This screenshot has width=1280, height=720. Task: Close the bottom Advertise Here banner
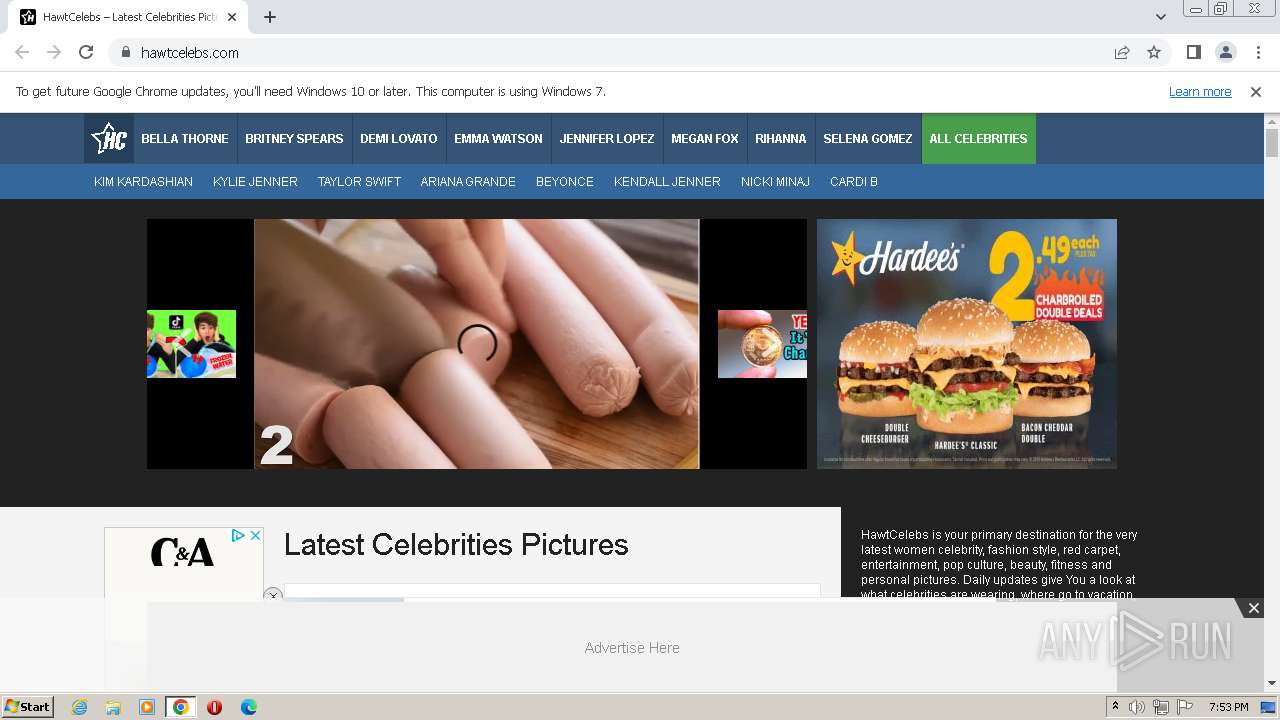(1253, 608)
